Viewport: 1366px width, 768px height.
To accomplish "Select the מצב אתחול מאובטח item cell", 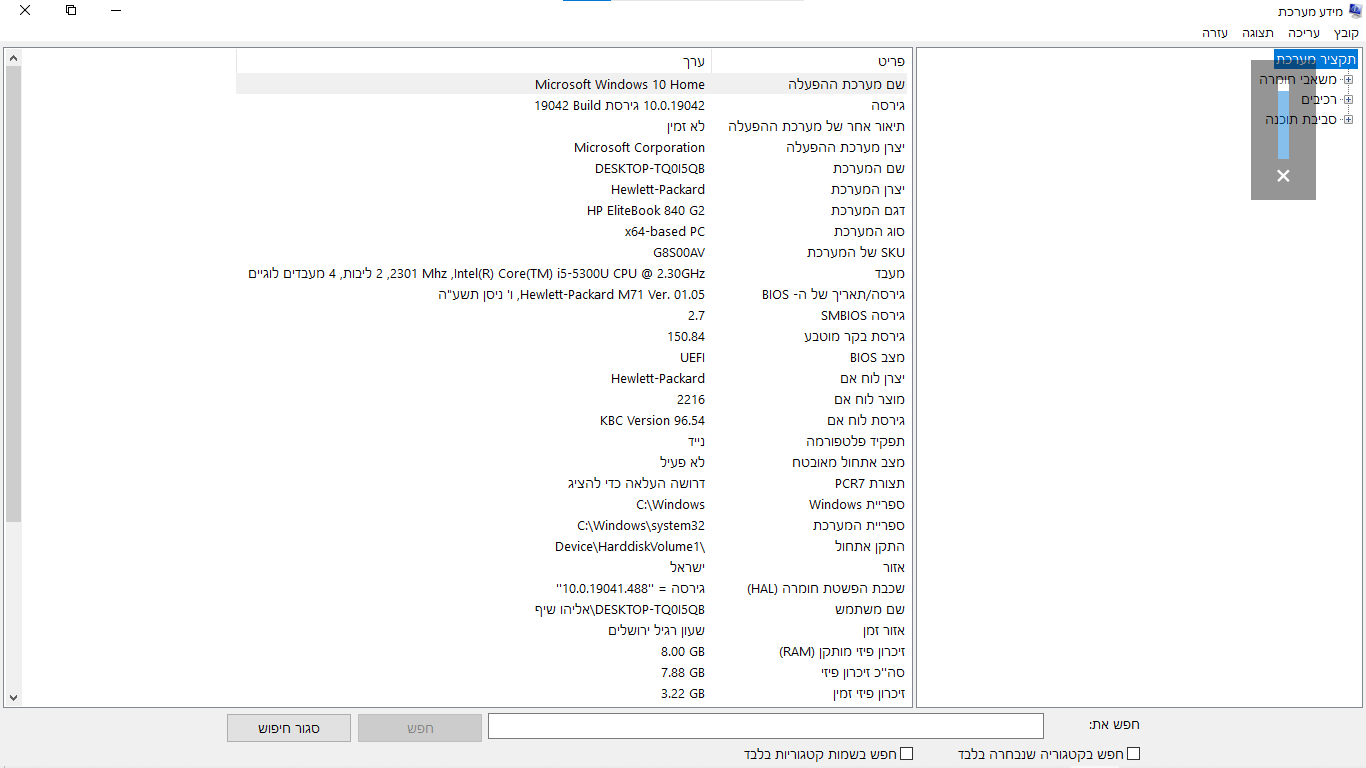I will point(849,463).
